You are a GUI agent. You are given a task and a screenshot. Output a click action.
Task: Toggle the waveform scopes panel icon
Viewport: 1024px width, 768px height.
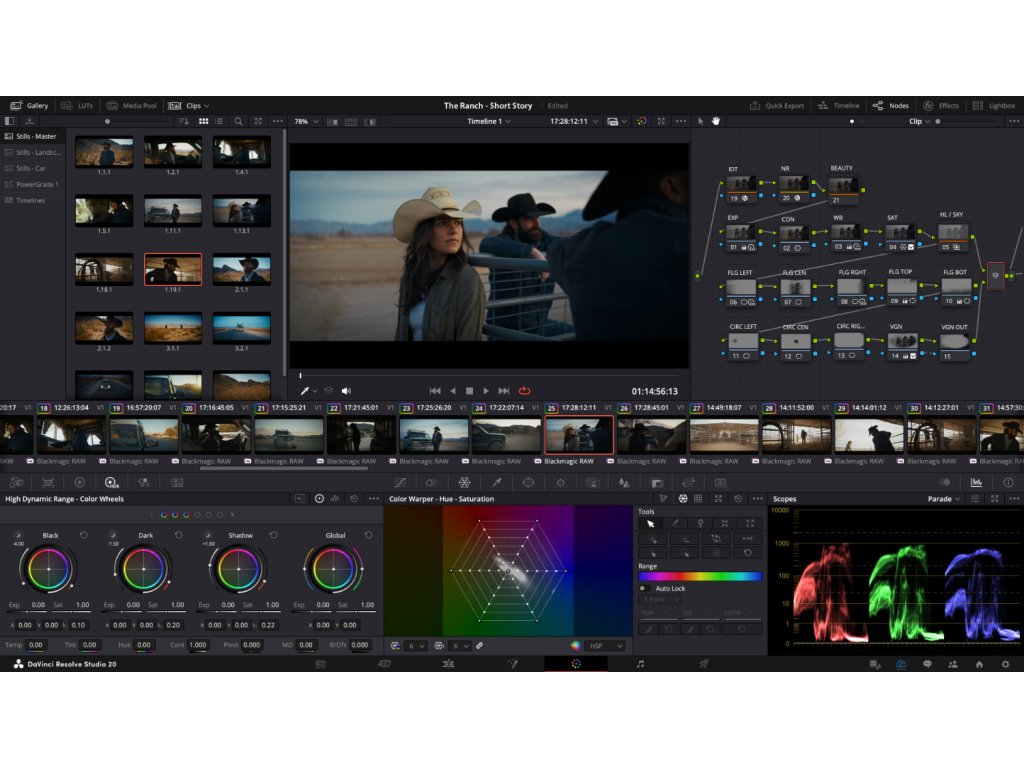tap(975, 482)
